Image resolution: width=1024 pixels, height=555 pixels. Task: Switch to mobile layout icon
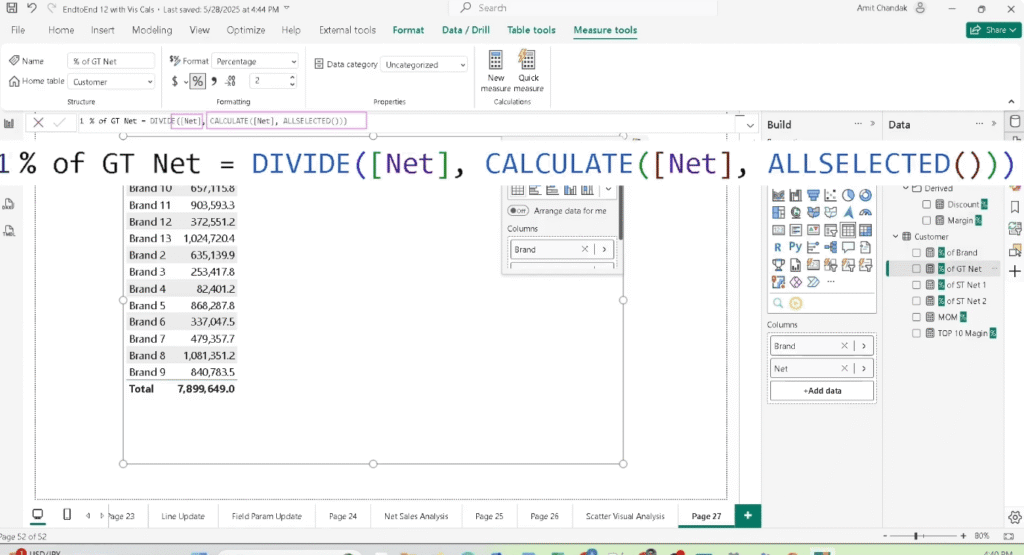tap(67, 515)
